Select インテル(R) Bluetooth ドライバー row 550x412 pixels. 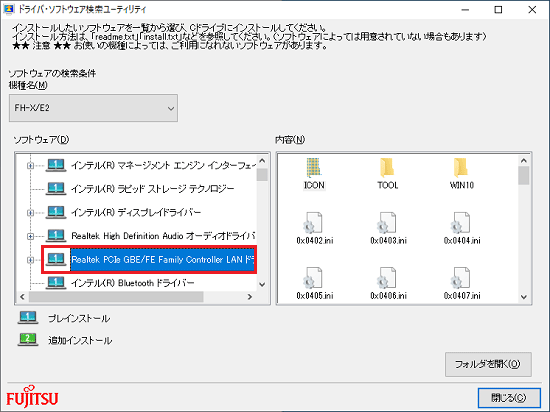point(133,283)
